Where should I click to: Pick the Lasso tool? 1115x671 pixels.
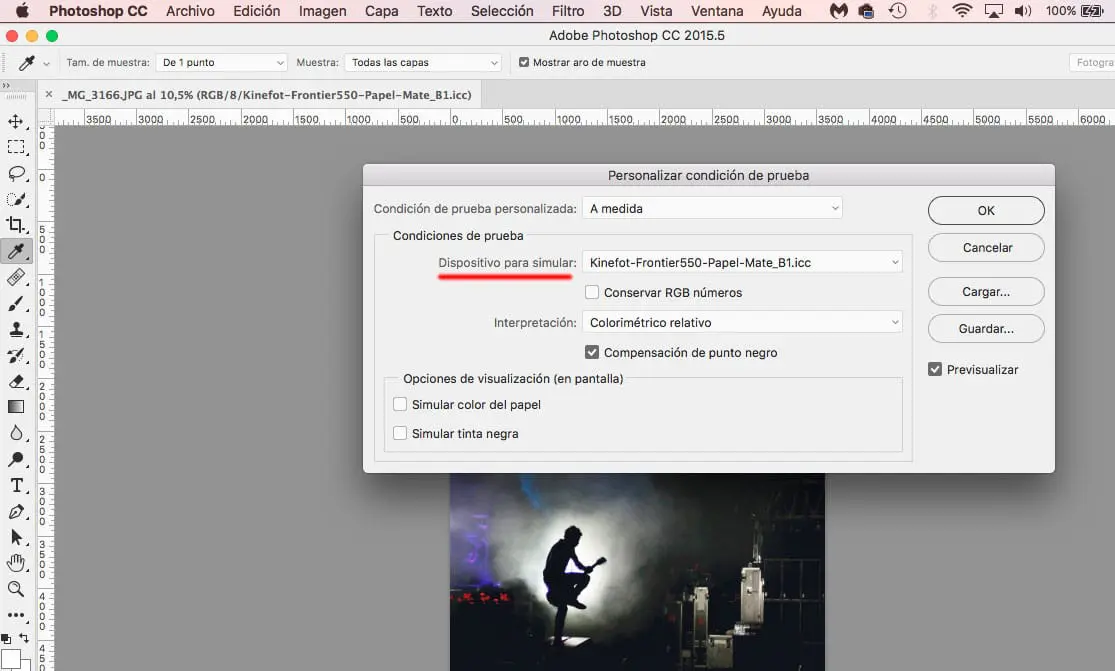(x=16, y=173)
